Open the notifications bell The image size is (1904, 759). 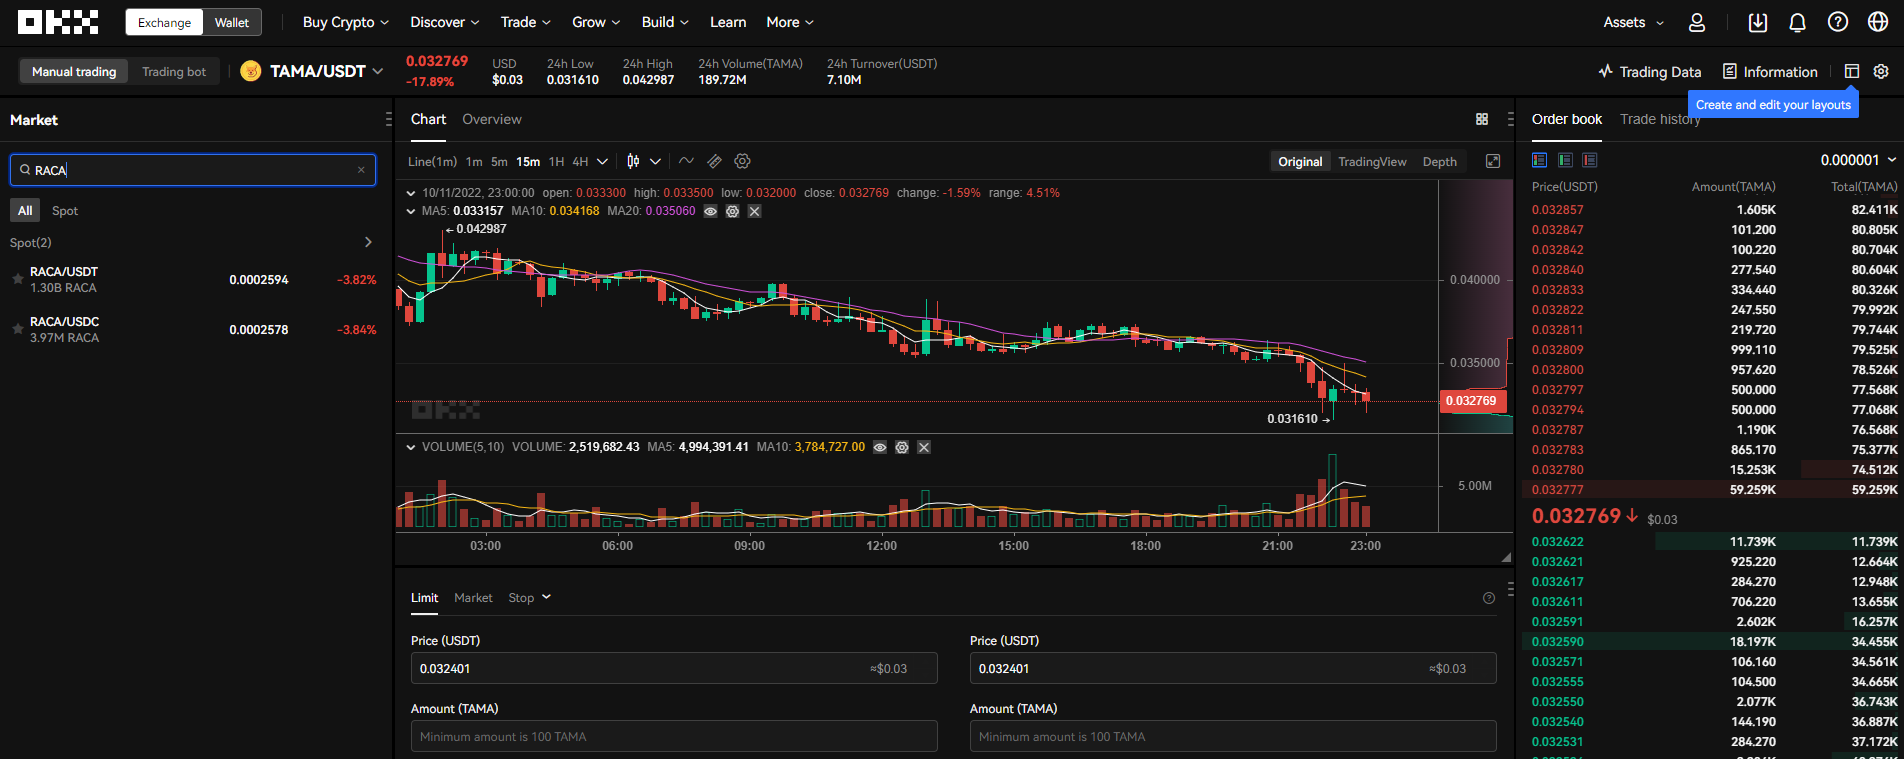(x=1797, y=22)
